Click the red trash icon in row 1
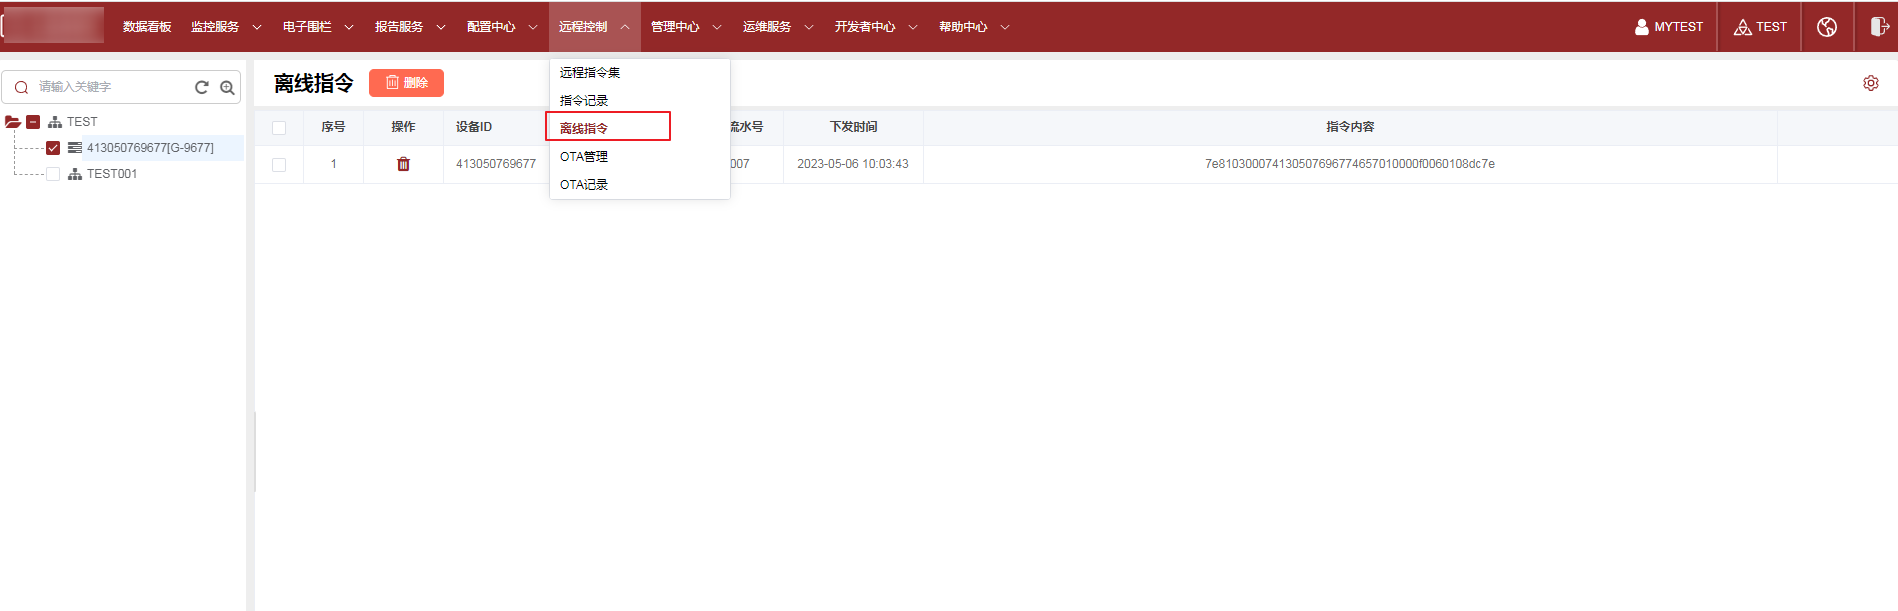The width and height of the screenshot is (1898, 611). tap(403, 164)
